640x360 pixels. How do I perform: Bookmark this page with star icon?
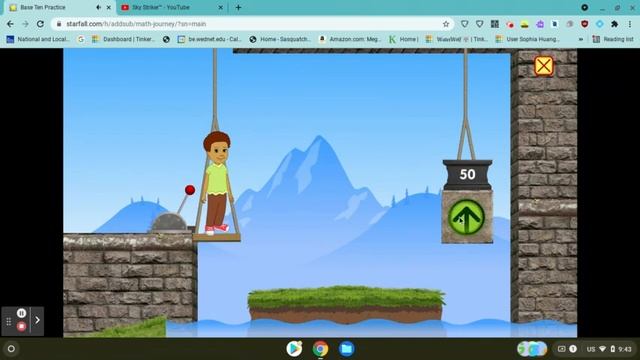click(x=446, y=24)
